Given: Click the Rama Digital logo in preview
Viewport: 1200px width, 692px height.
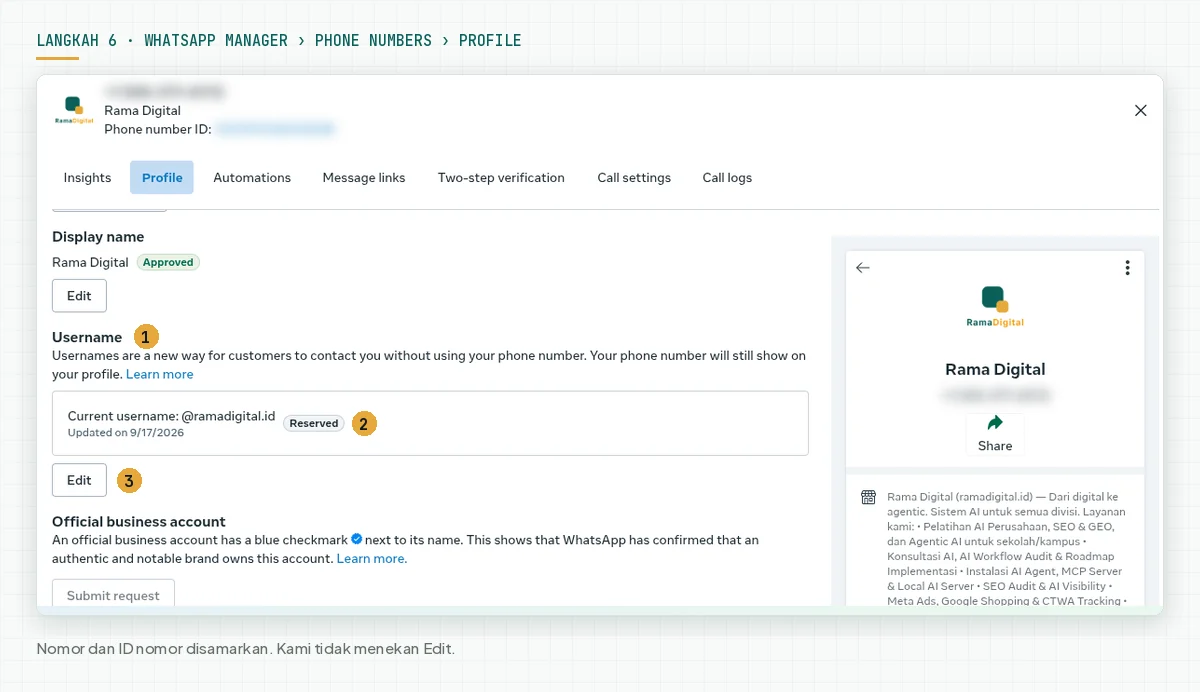Looking at the screenshot, I should coord(995,307).
